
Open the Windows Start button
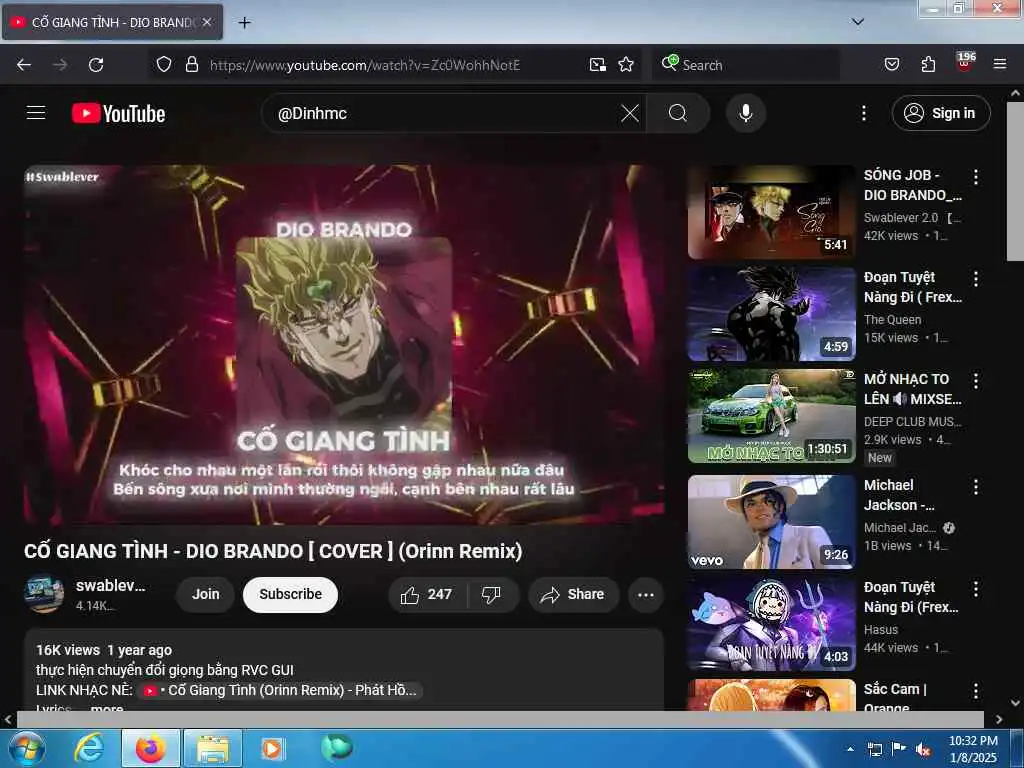point(26,748)
